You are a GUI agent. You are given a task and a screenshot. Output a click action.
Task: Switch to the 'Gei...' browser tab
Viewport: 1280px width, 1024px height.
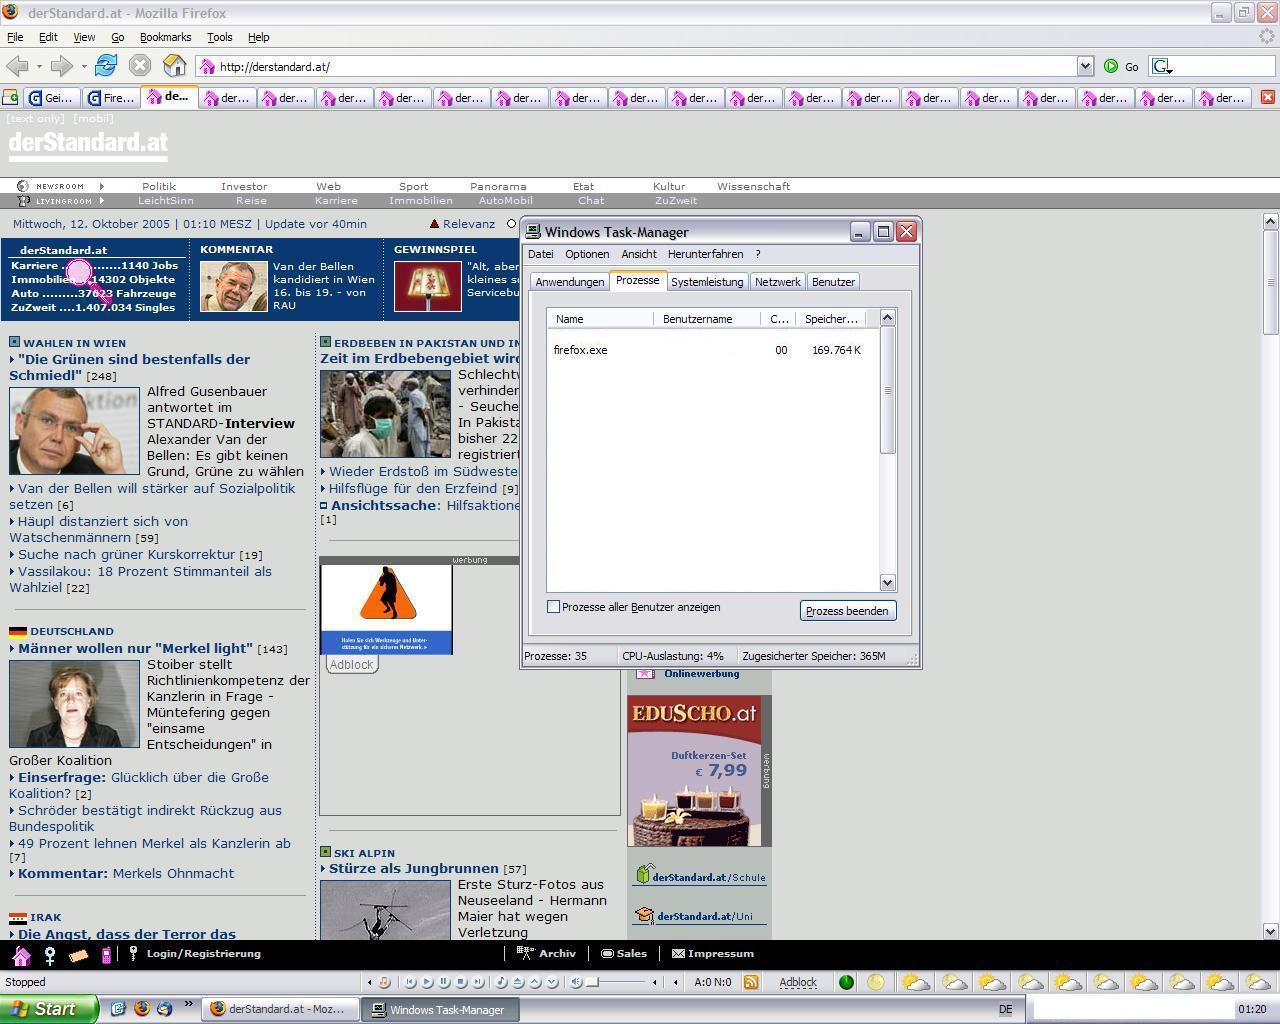tap(52, 98)
